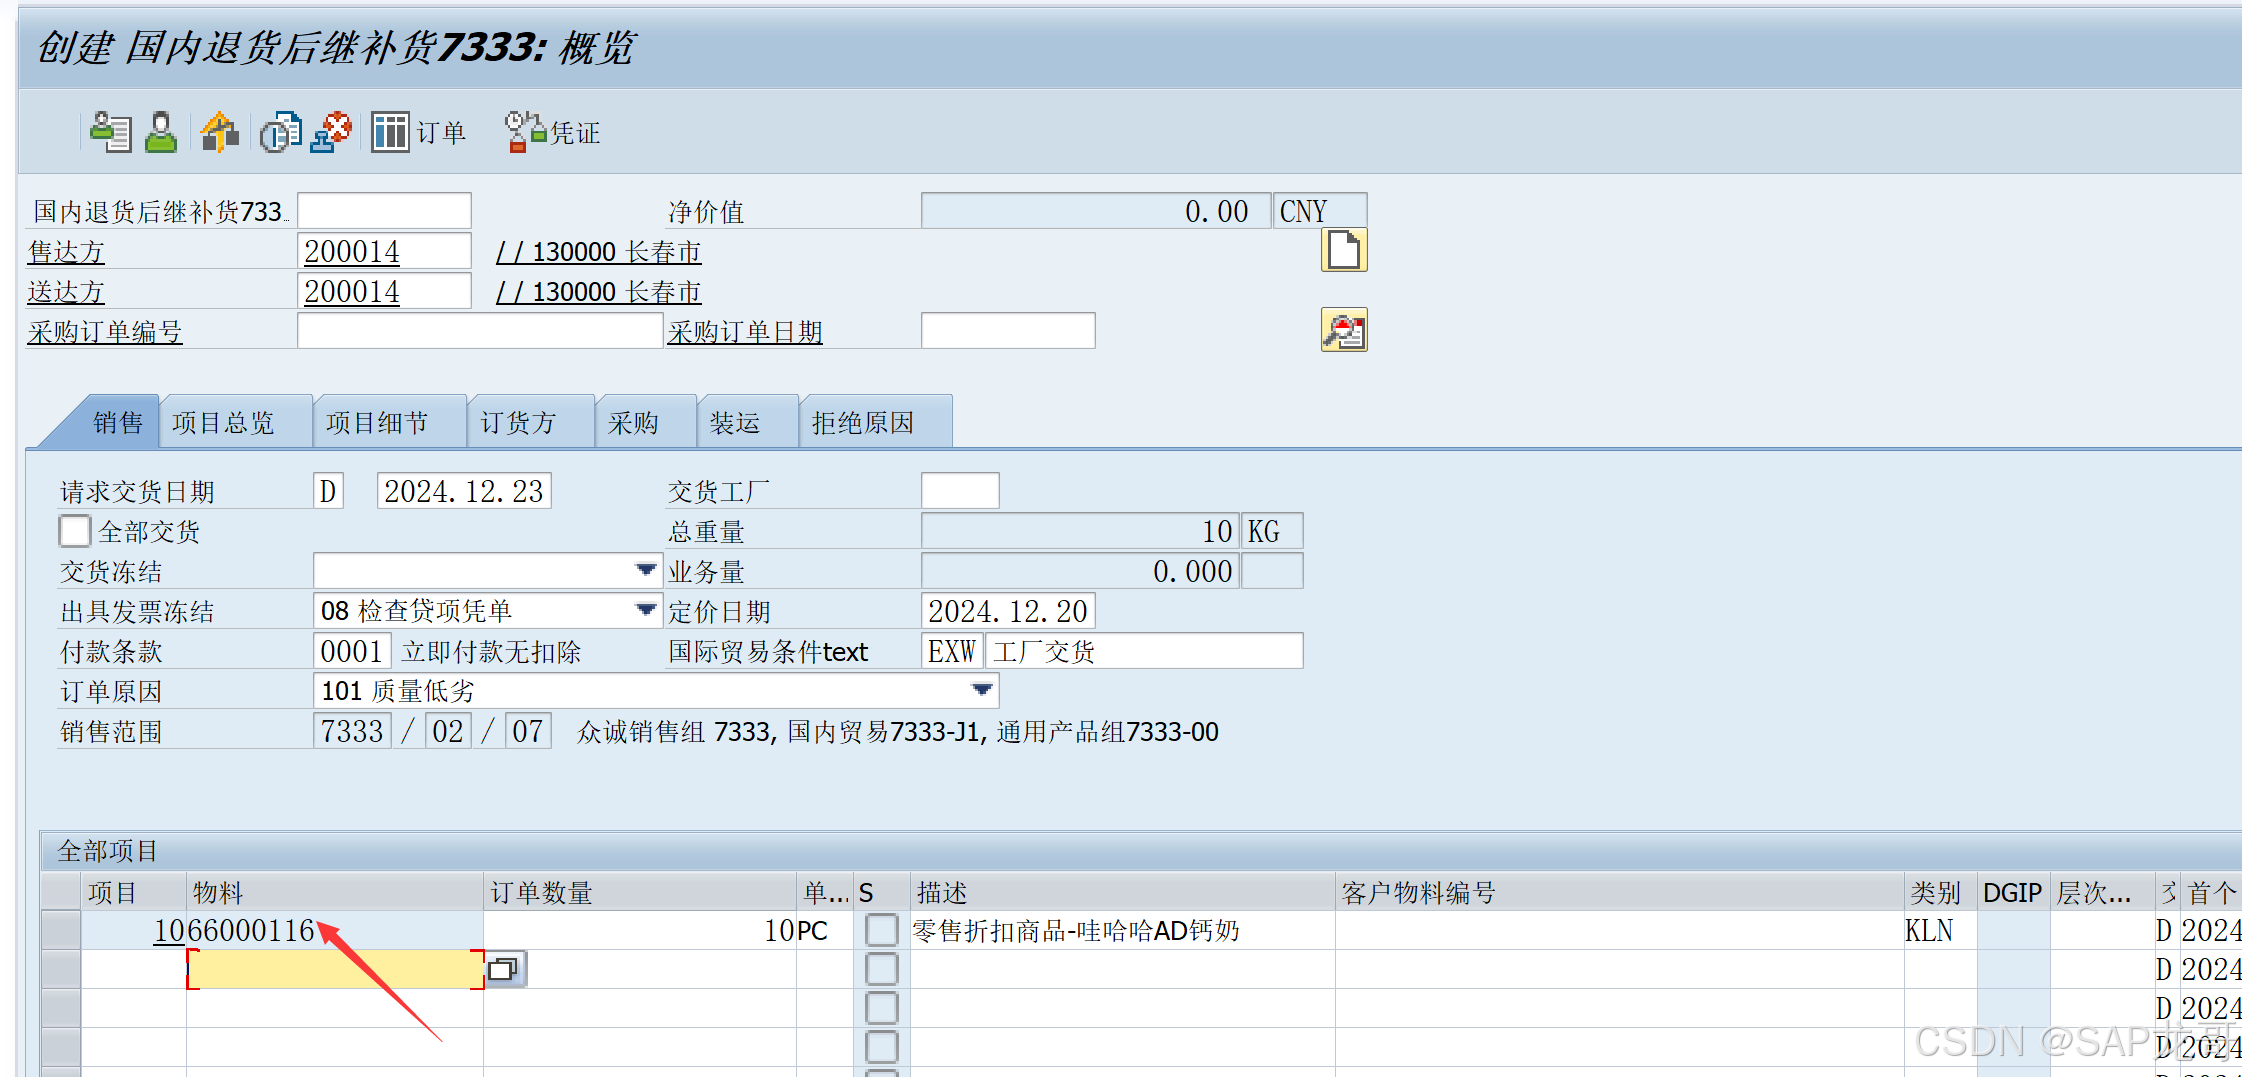
Task: Select the second item row selector
Action: click(61, 969)
